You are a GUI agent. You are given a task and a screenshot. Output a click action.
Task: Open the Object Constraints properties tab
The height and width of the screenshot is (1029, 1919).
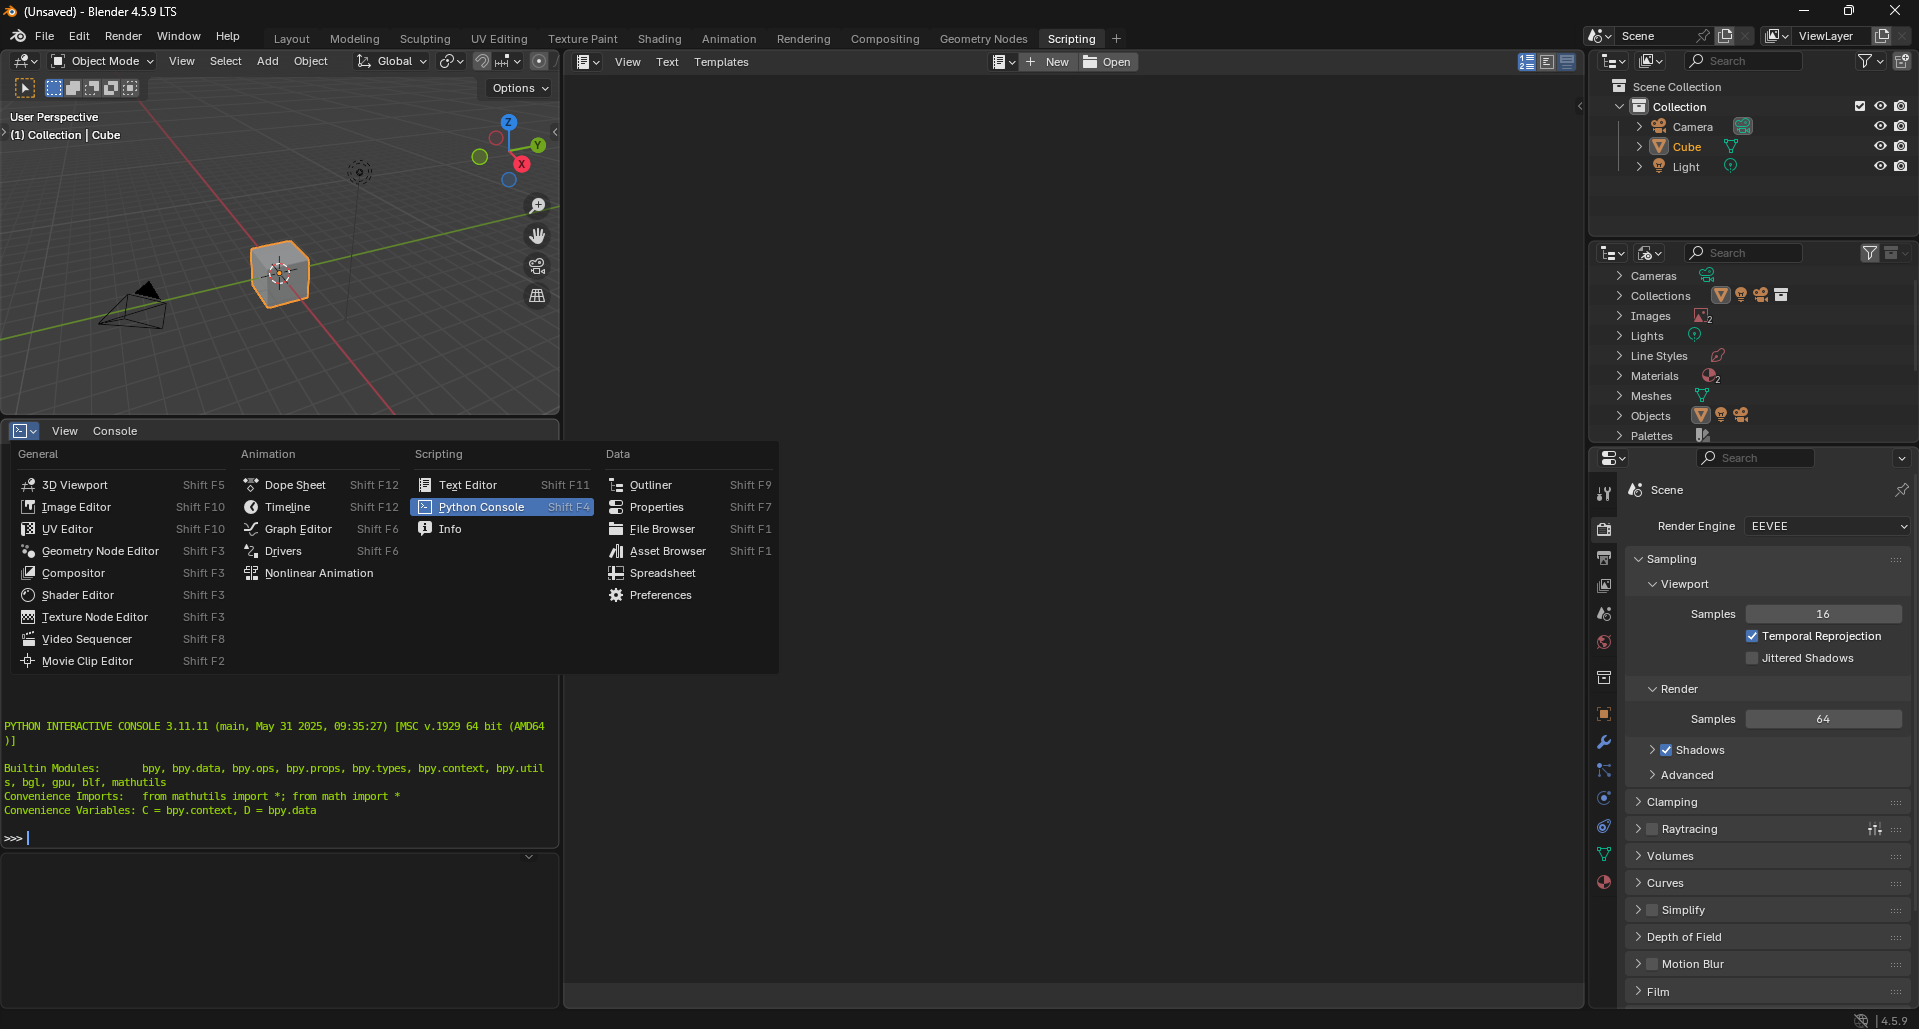(1604, 826)
